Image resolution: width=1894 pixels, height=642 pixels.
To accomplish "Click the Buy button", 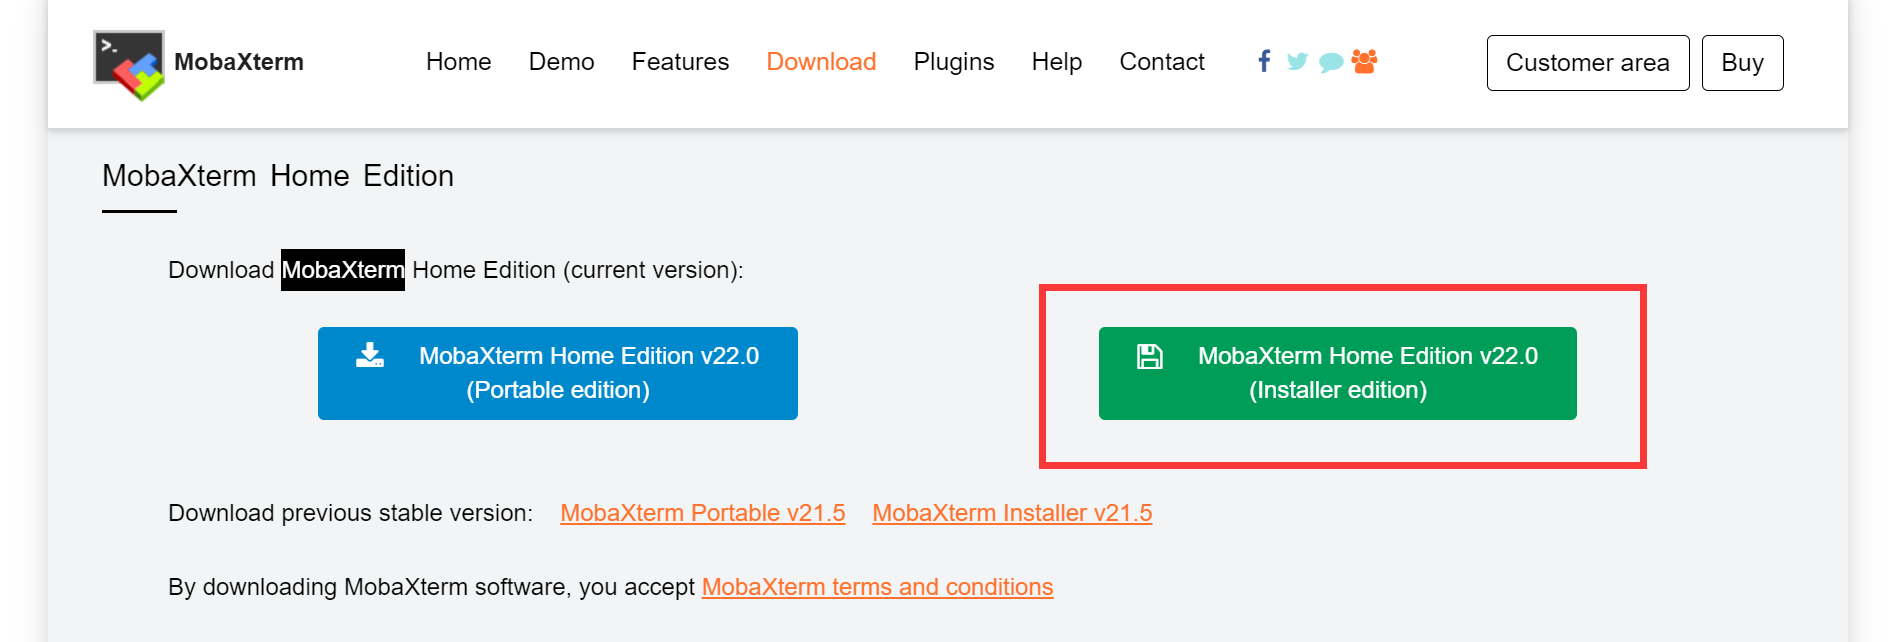I will (1742, 62).
